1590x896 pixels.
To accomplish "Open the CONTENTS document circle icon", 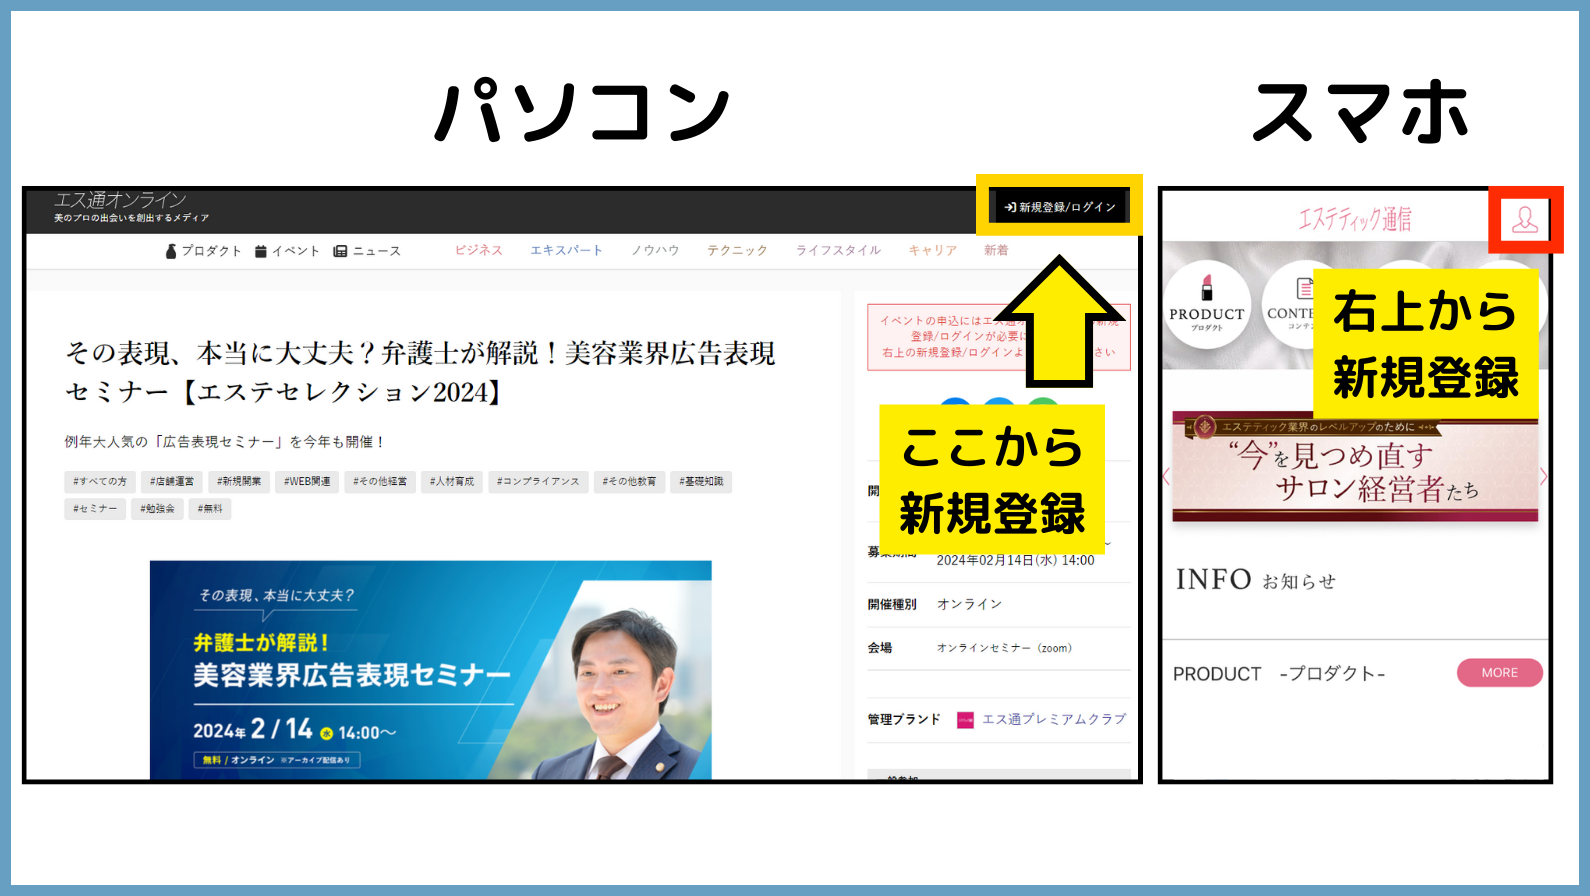I will [1288, 304].
